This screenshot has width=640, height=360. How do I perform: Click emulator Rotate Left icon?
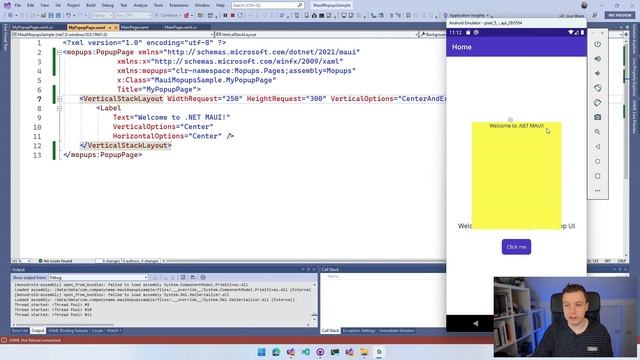pyautogui.click(x=598, y=88)
